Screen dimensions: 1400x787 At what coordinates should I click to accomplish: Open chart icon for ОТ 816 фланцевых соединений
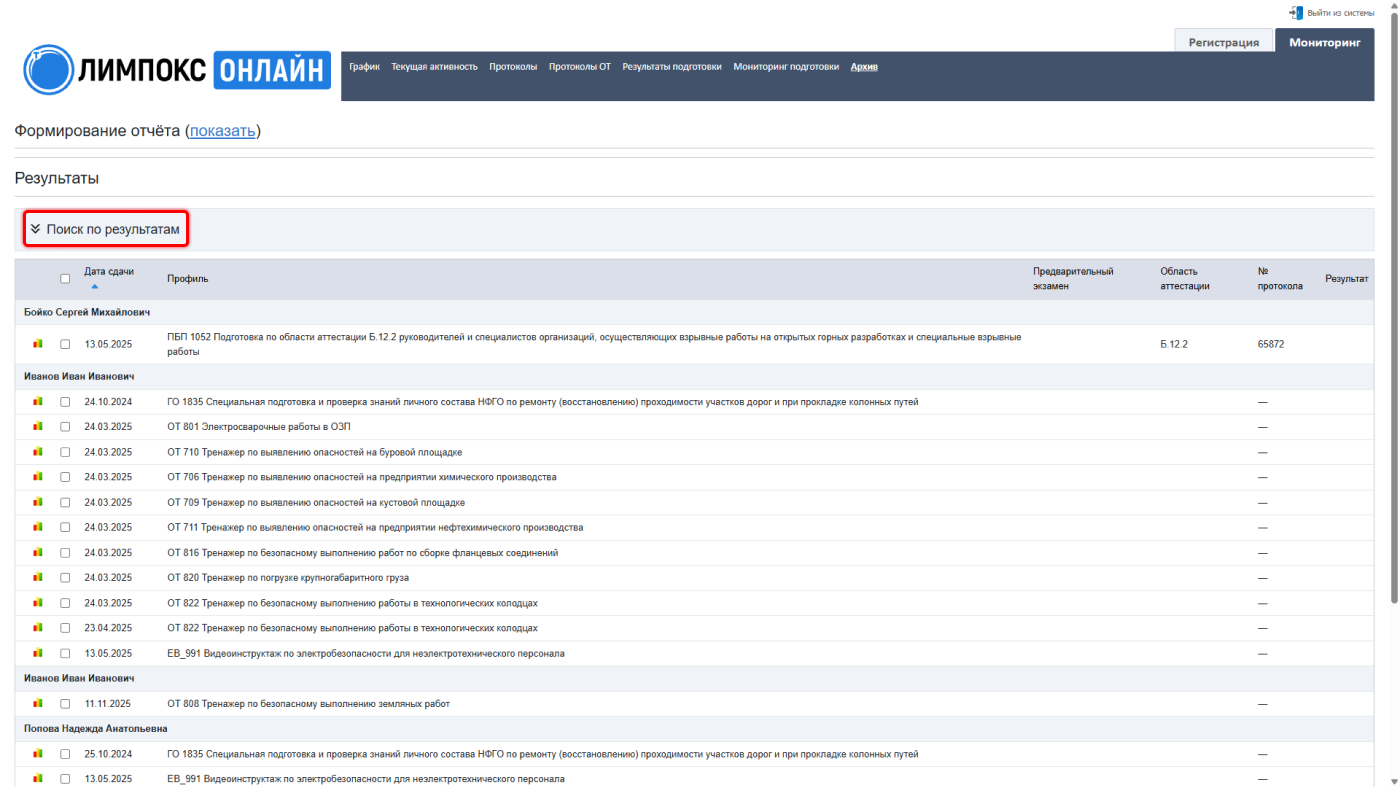pyautogui.click(x=38, y=552)
